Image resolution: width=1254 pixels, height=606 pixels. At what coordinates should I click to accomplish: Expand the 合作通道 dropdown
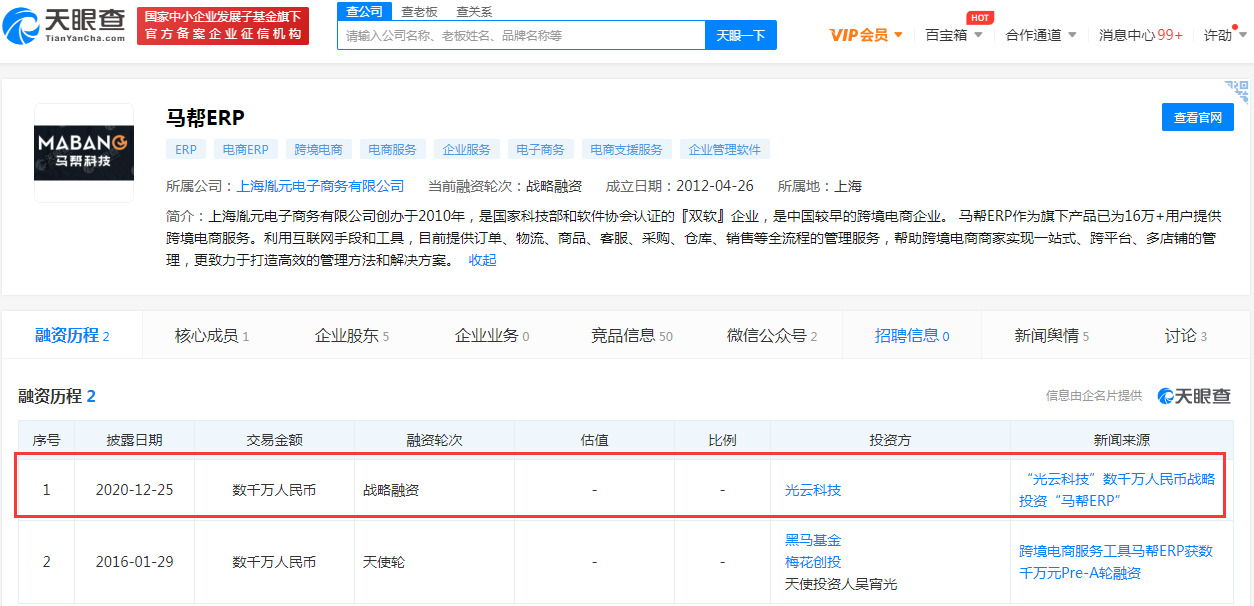1041,35
